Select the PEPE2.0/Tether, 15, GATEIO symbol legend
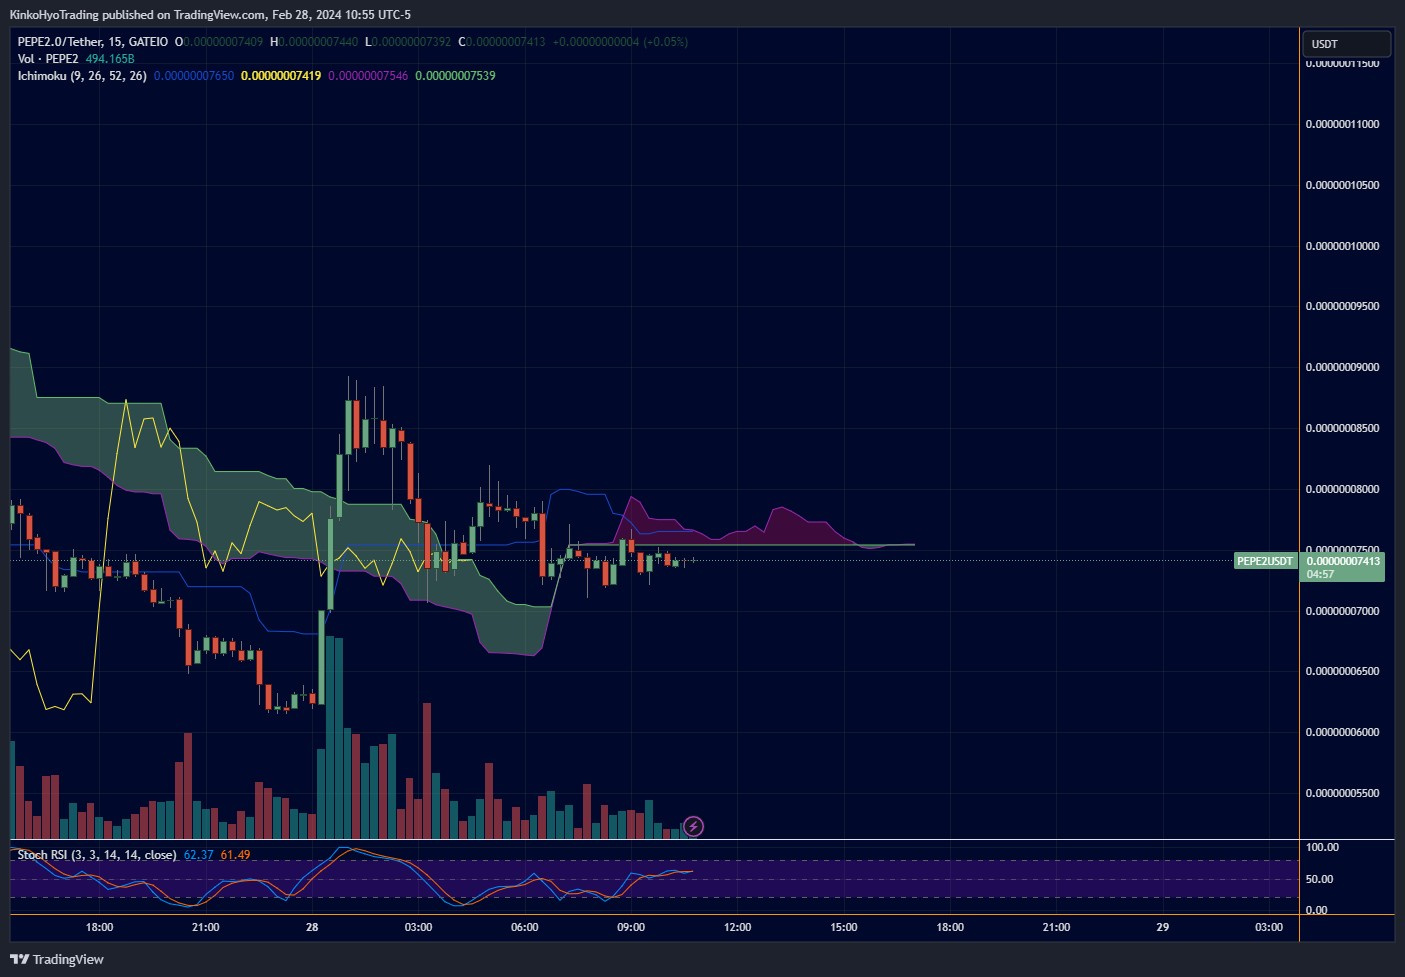The height and width of the screenshot is (977, 1405). click(x=93, y=42)
